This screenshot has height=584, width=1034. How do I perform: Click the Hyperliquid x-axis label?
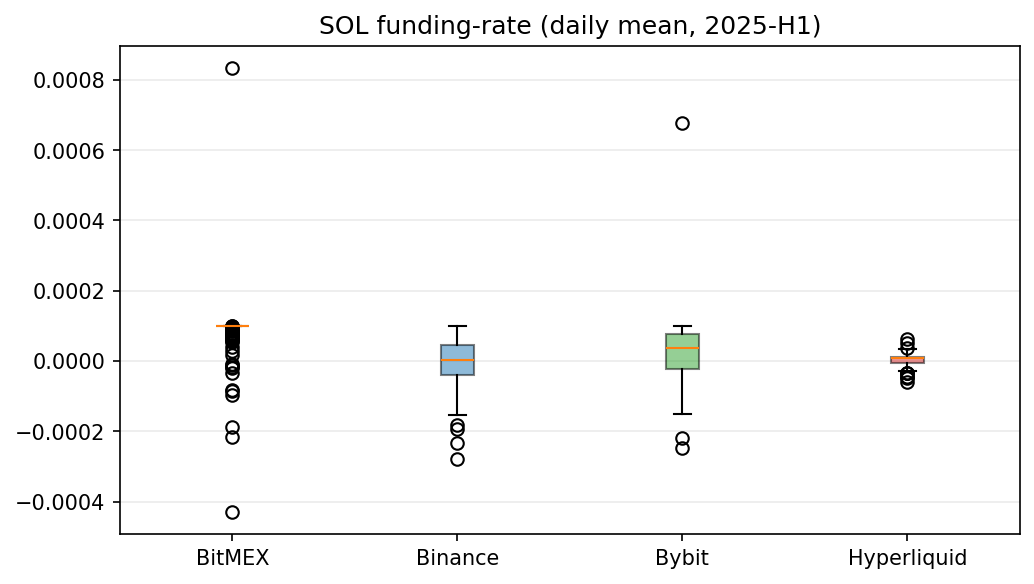(907, 558)
